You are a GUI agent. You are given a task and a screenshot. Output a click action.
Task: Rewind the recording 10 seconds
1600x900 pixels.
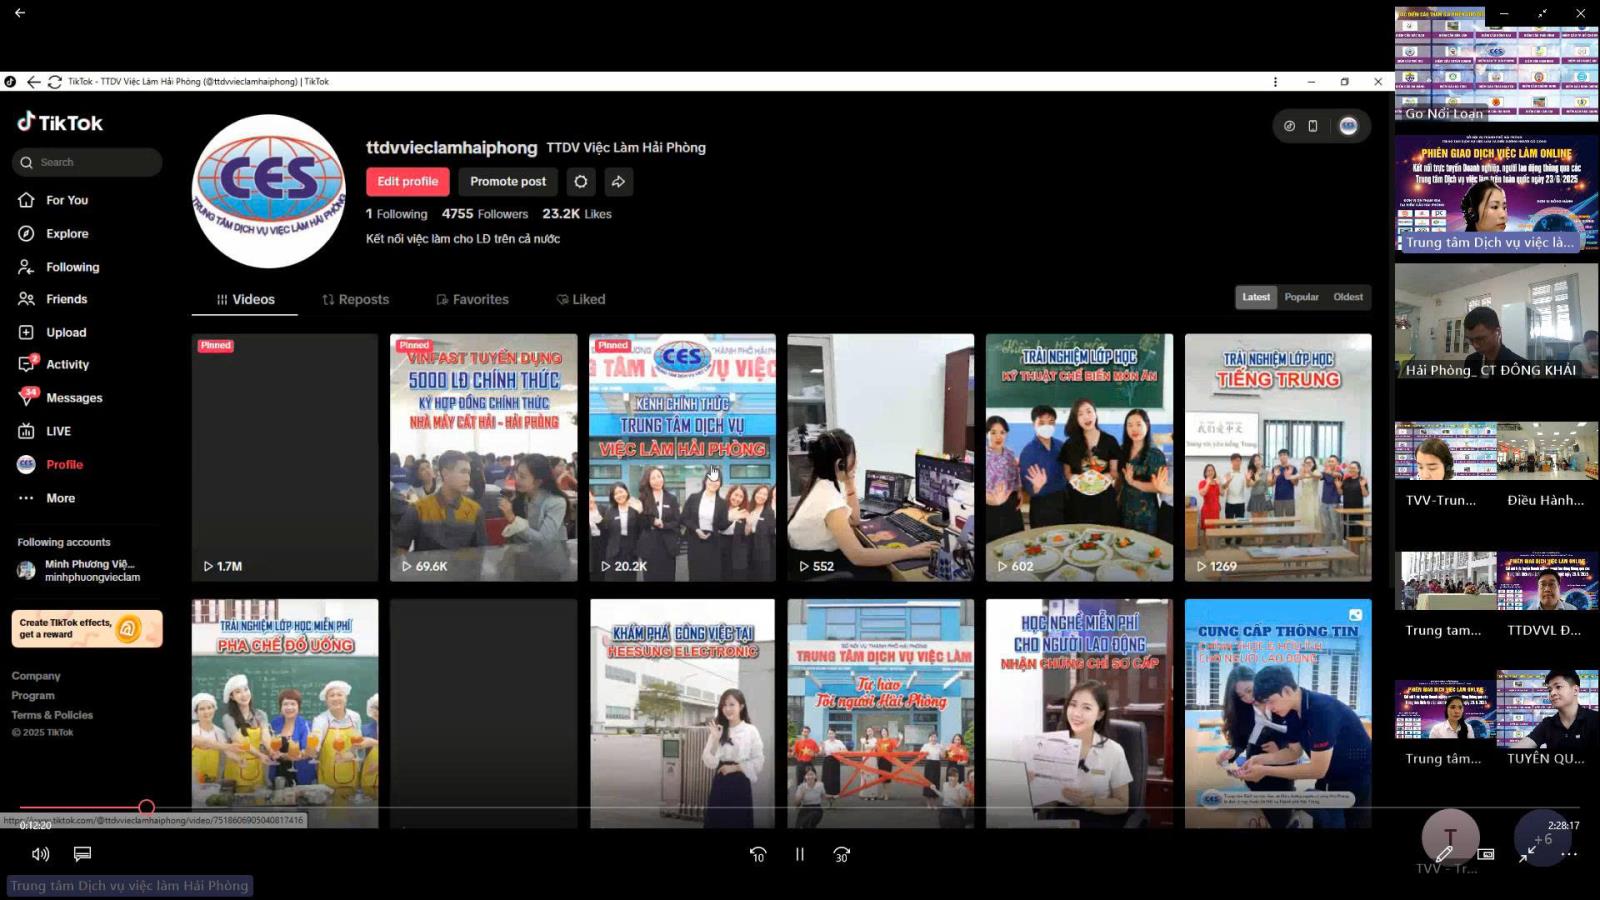point(758,854)
